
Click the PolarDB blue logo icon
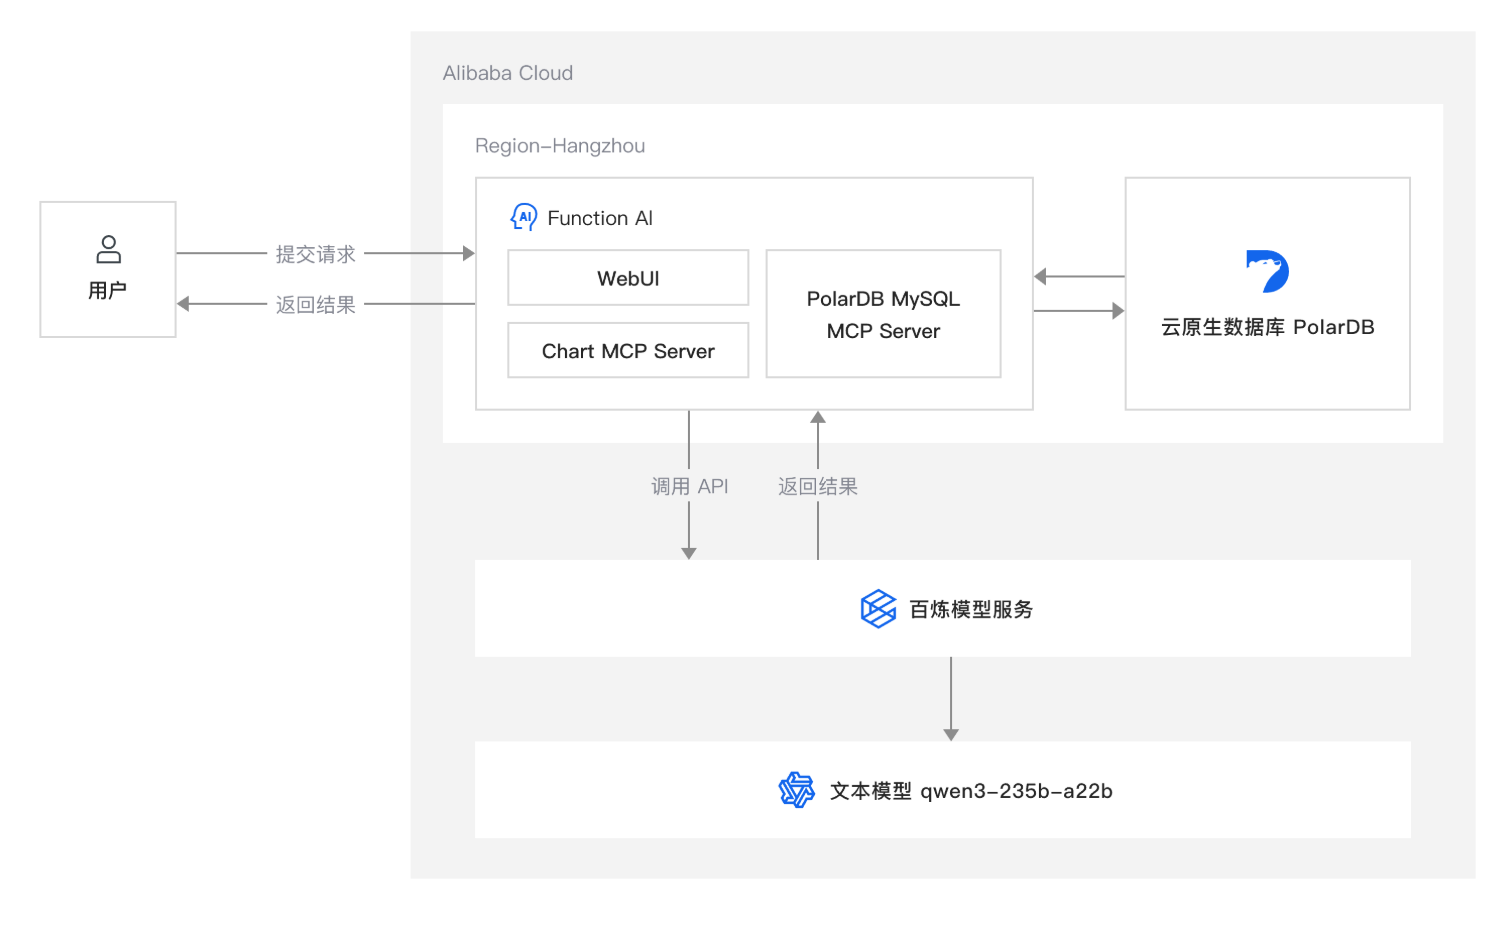[x=1267, y=271]
